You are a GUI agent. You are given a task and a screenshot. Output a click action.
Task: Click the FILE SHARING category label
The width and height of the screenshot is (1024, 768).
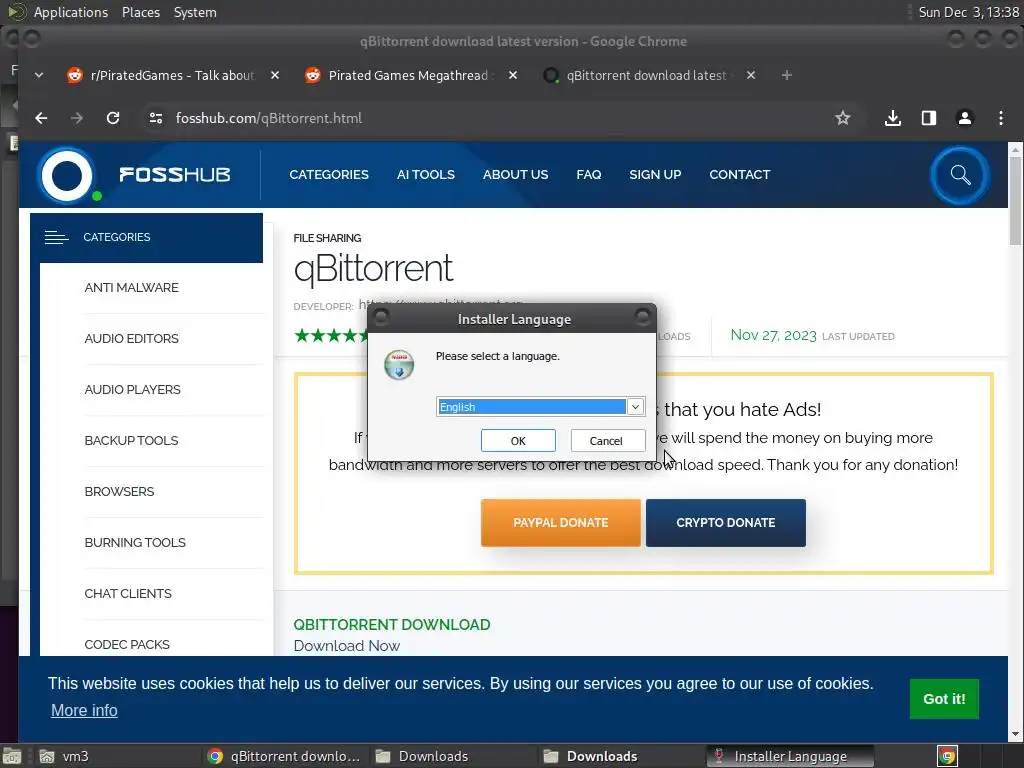click(327, 238)
